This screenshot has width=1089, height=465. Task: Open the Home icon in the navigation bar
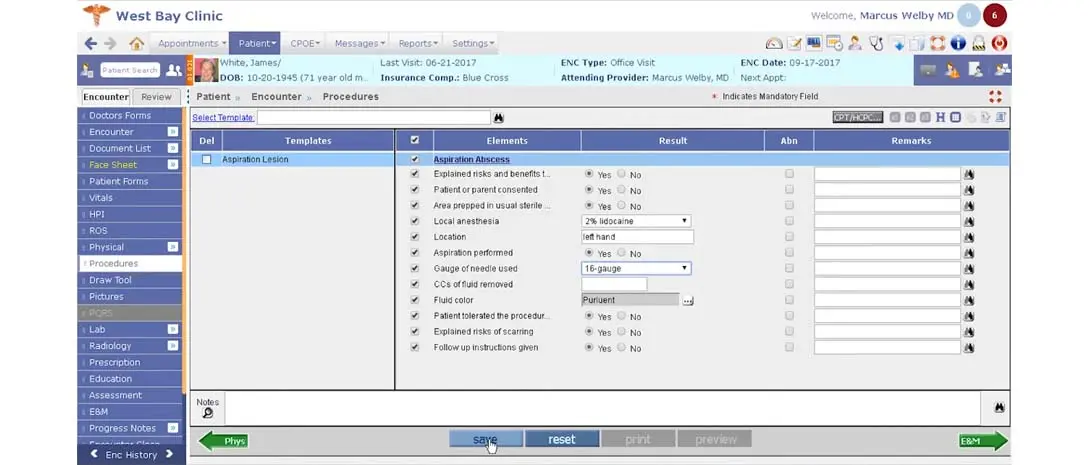tap(136, 43)
